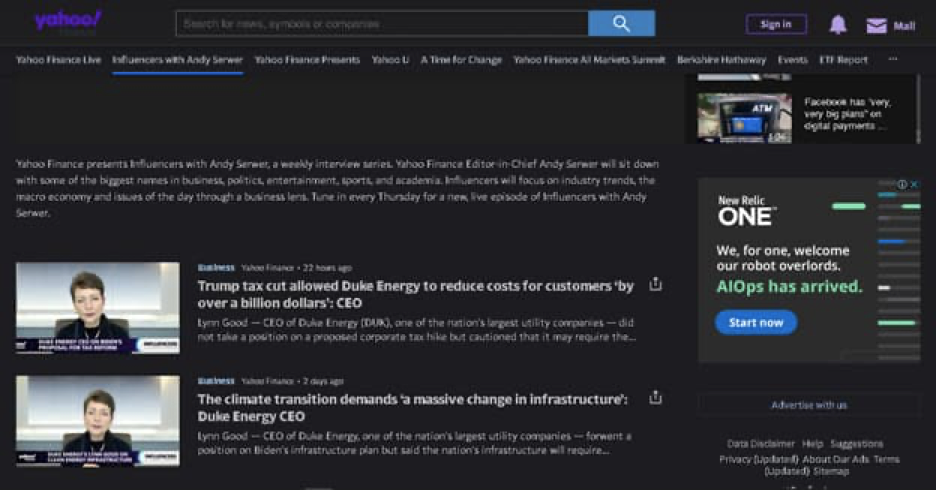Click summary mentioning Biden's infrastructure plan
The width and height of the screenshot is (936, 490).
pos(414,443)
